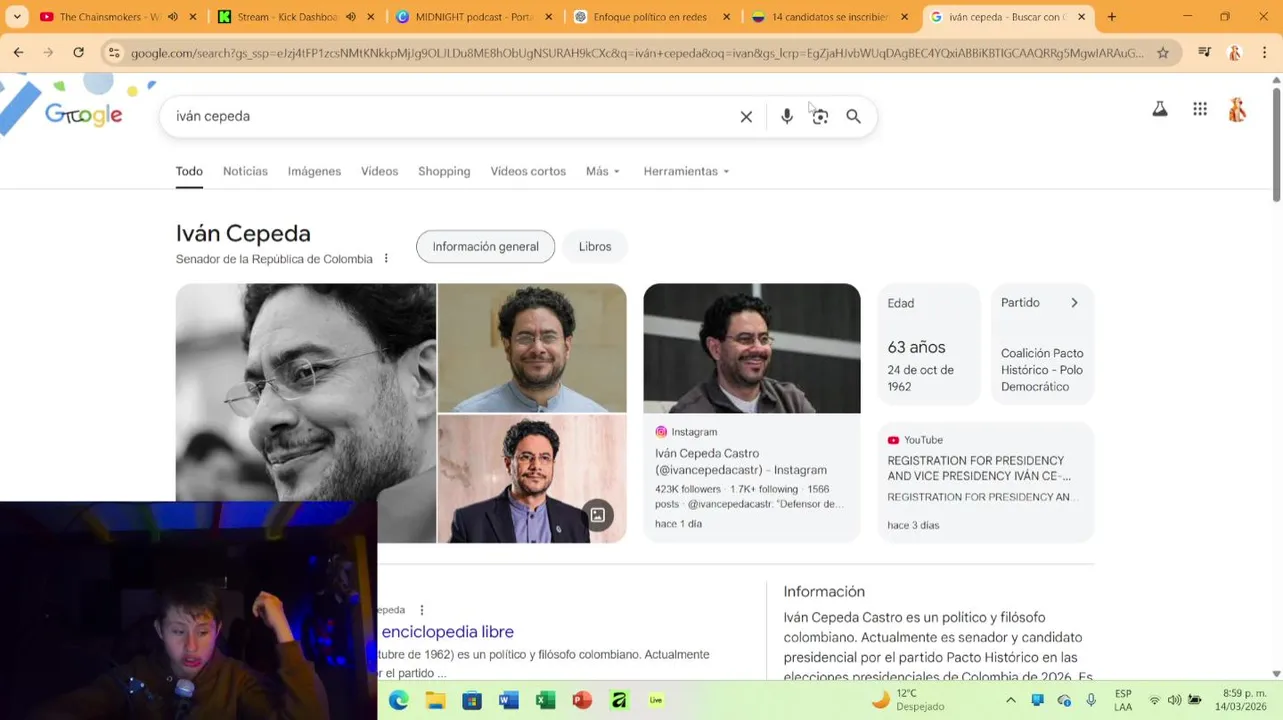
Task: Open Microsoft Store from taskbar
Action: pos(472,700)
